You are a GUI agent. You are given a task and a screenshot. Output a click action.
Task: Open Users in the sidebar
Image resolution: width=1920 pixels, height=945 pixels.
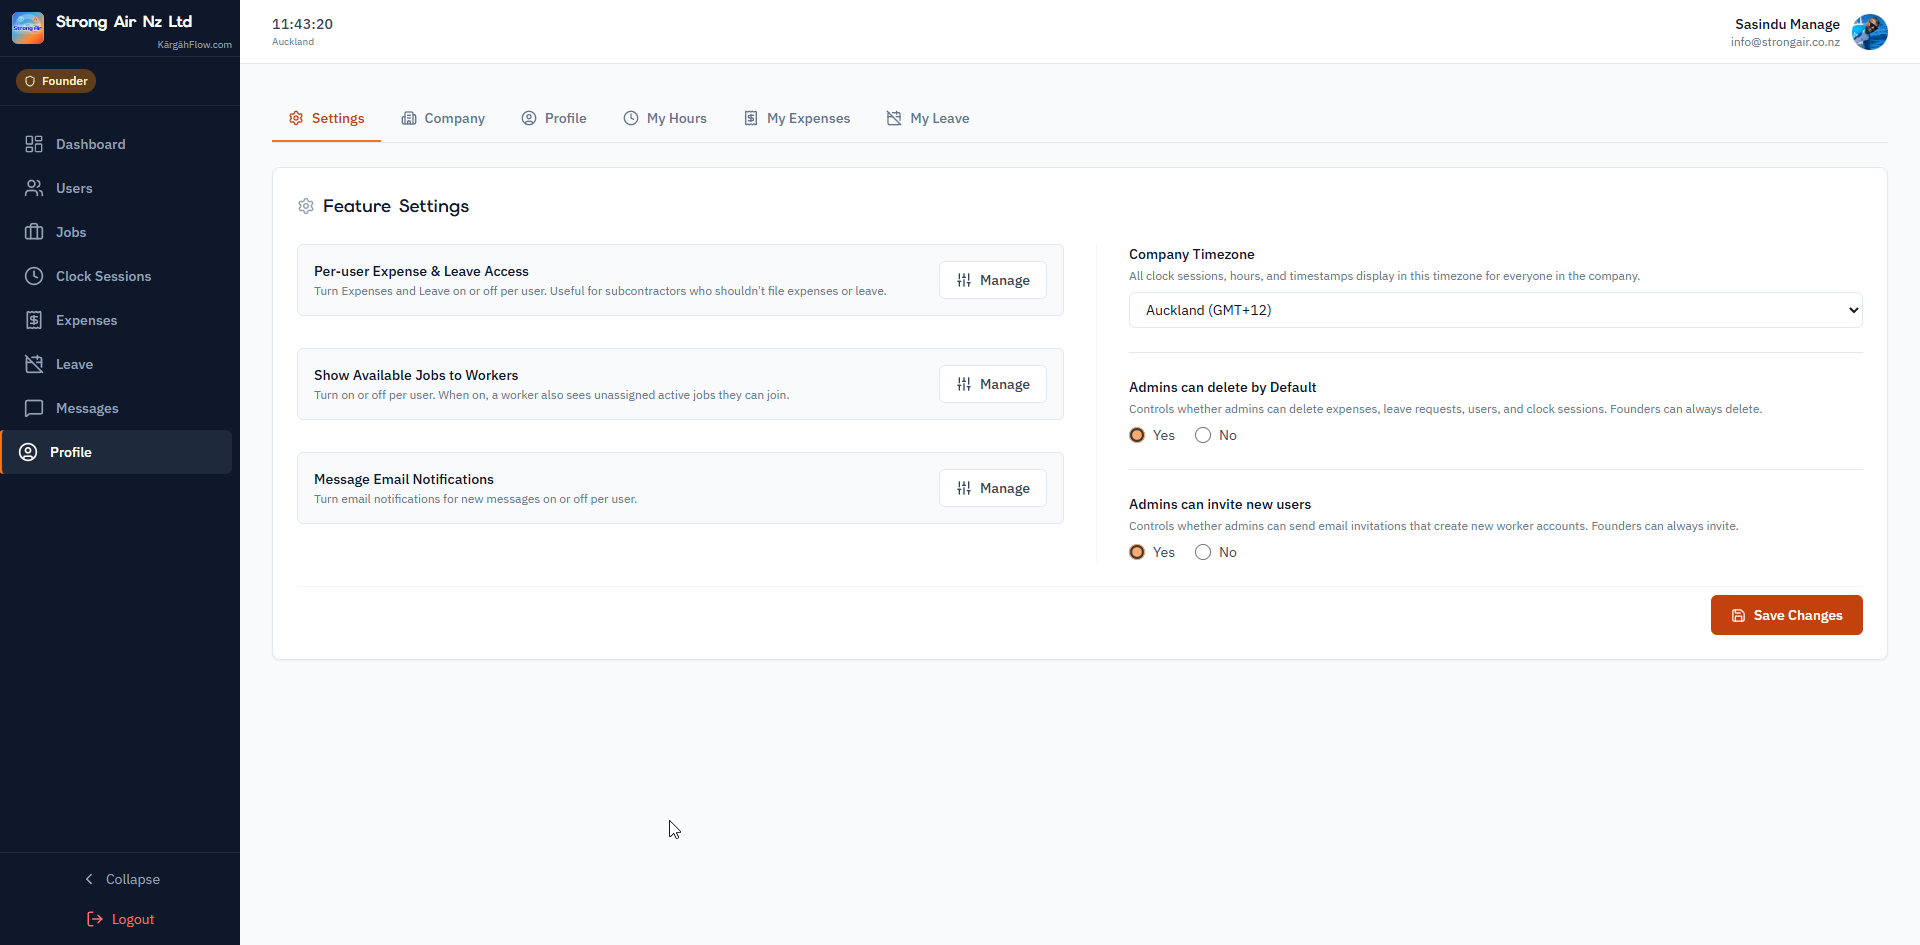pos(116,188)
